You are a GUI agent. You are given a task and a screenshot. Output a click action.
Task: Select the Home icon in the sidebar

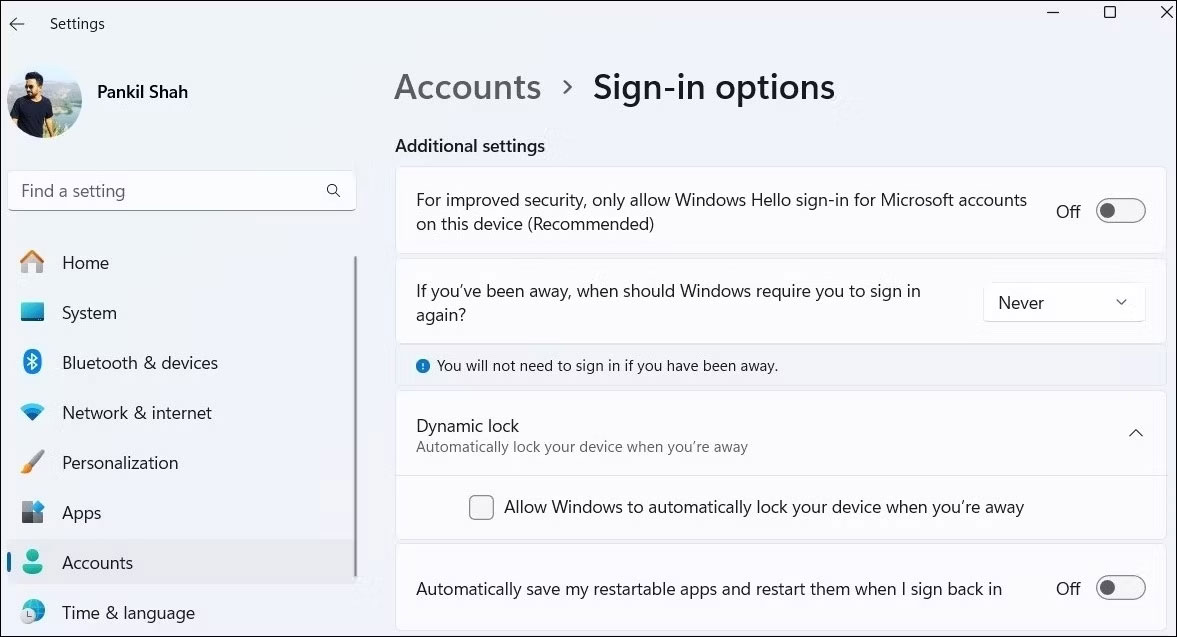tap(32, 262)
